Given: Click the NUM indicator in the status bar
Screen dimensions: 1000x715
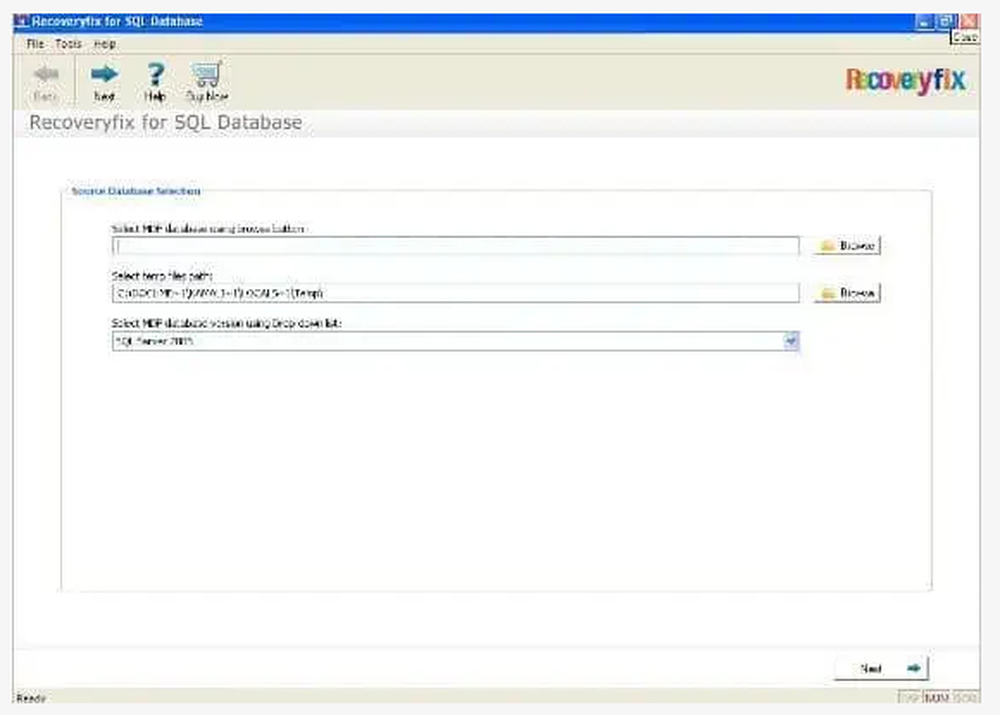Looking at the screenshot, I should [936, 698].
